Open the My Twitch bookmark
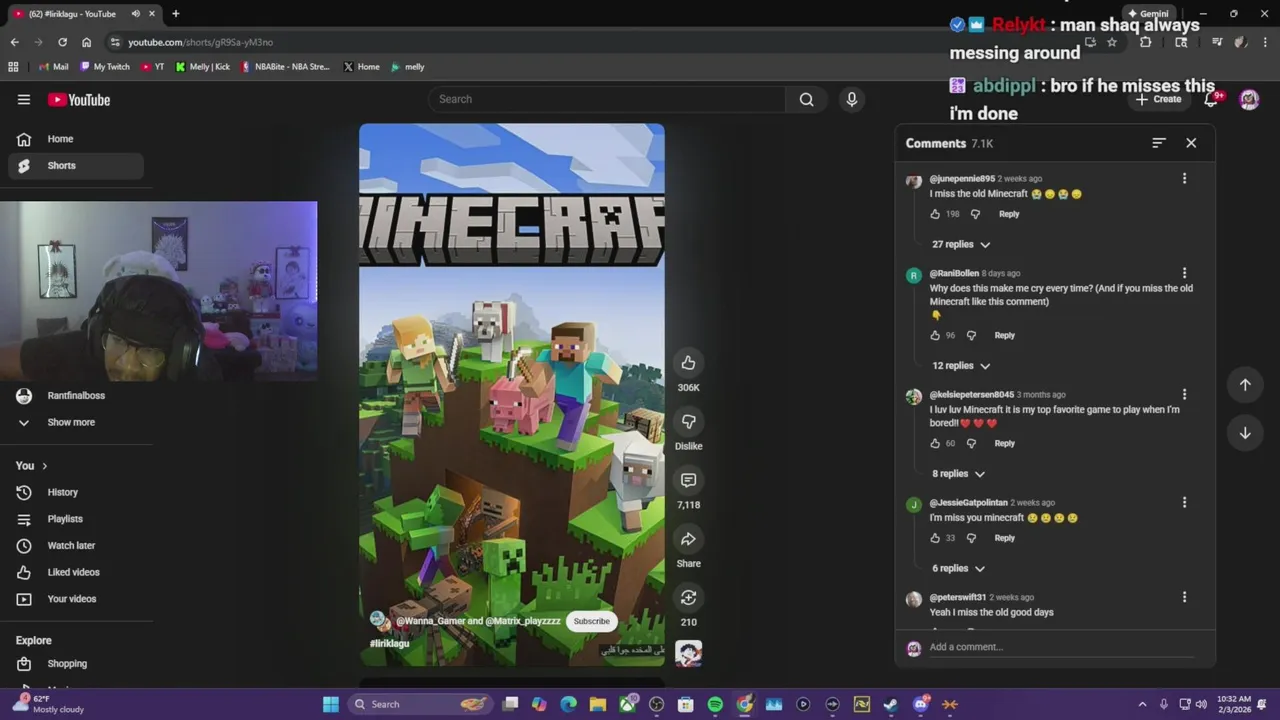 pyautogui.click(x=105, y=67)
